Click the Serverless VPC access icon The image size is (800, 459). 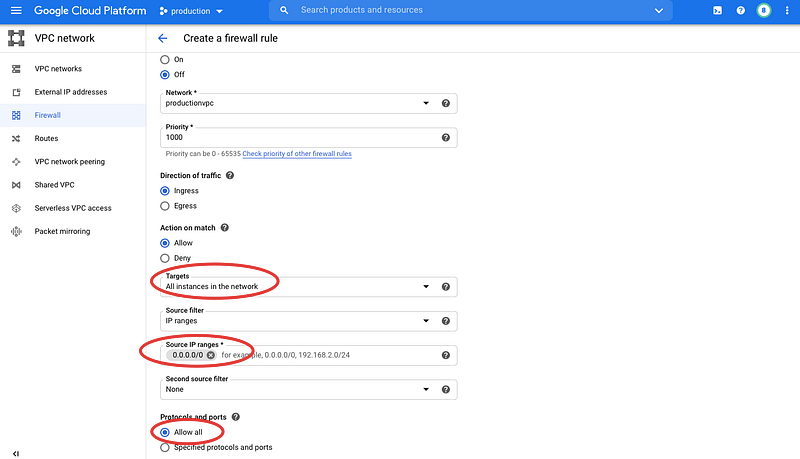point(16,208)
